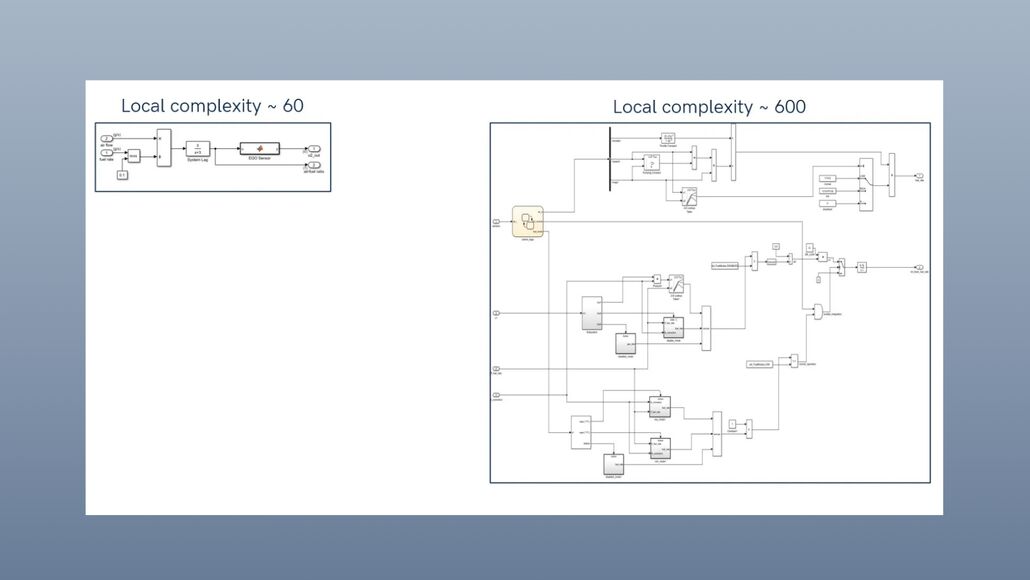The height and width of the screenshot is (580, 1030).
Task: Click the air-fuel ratio outport block
Action: [315, 164]
